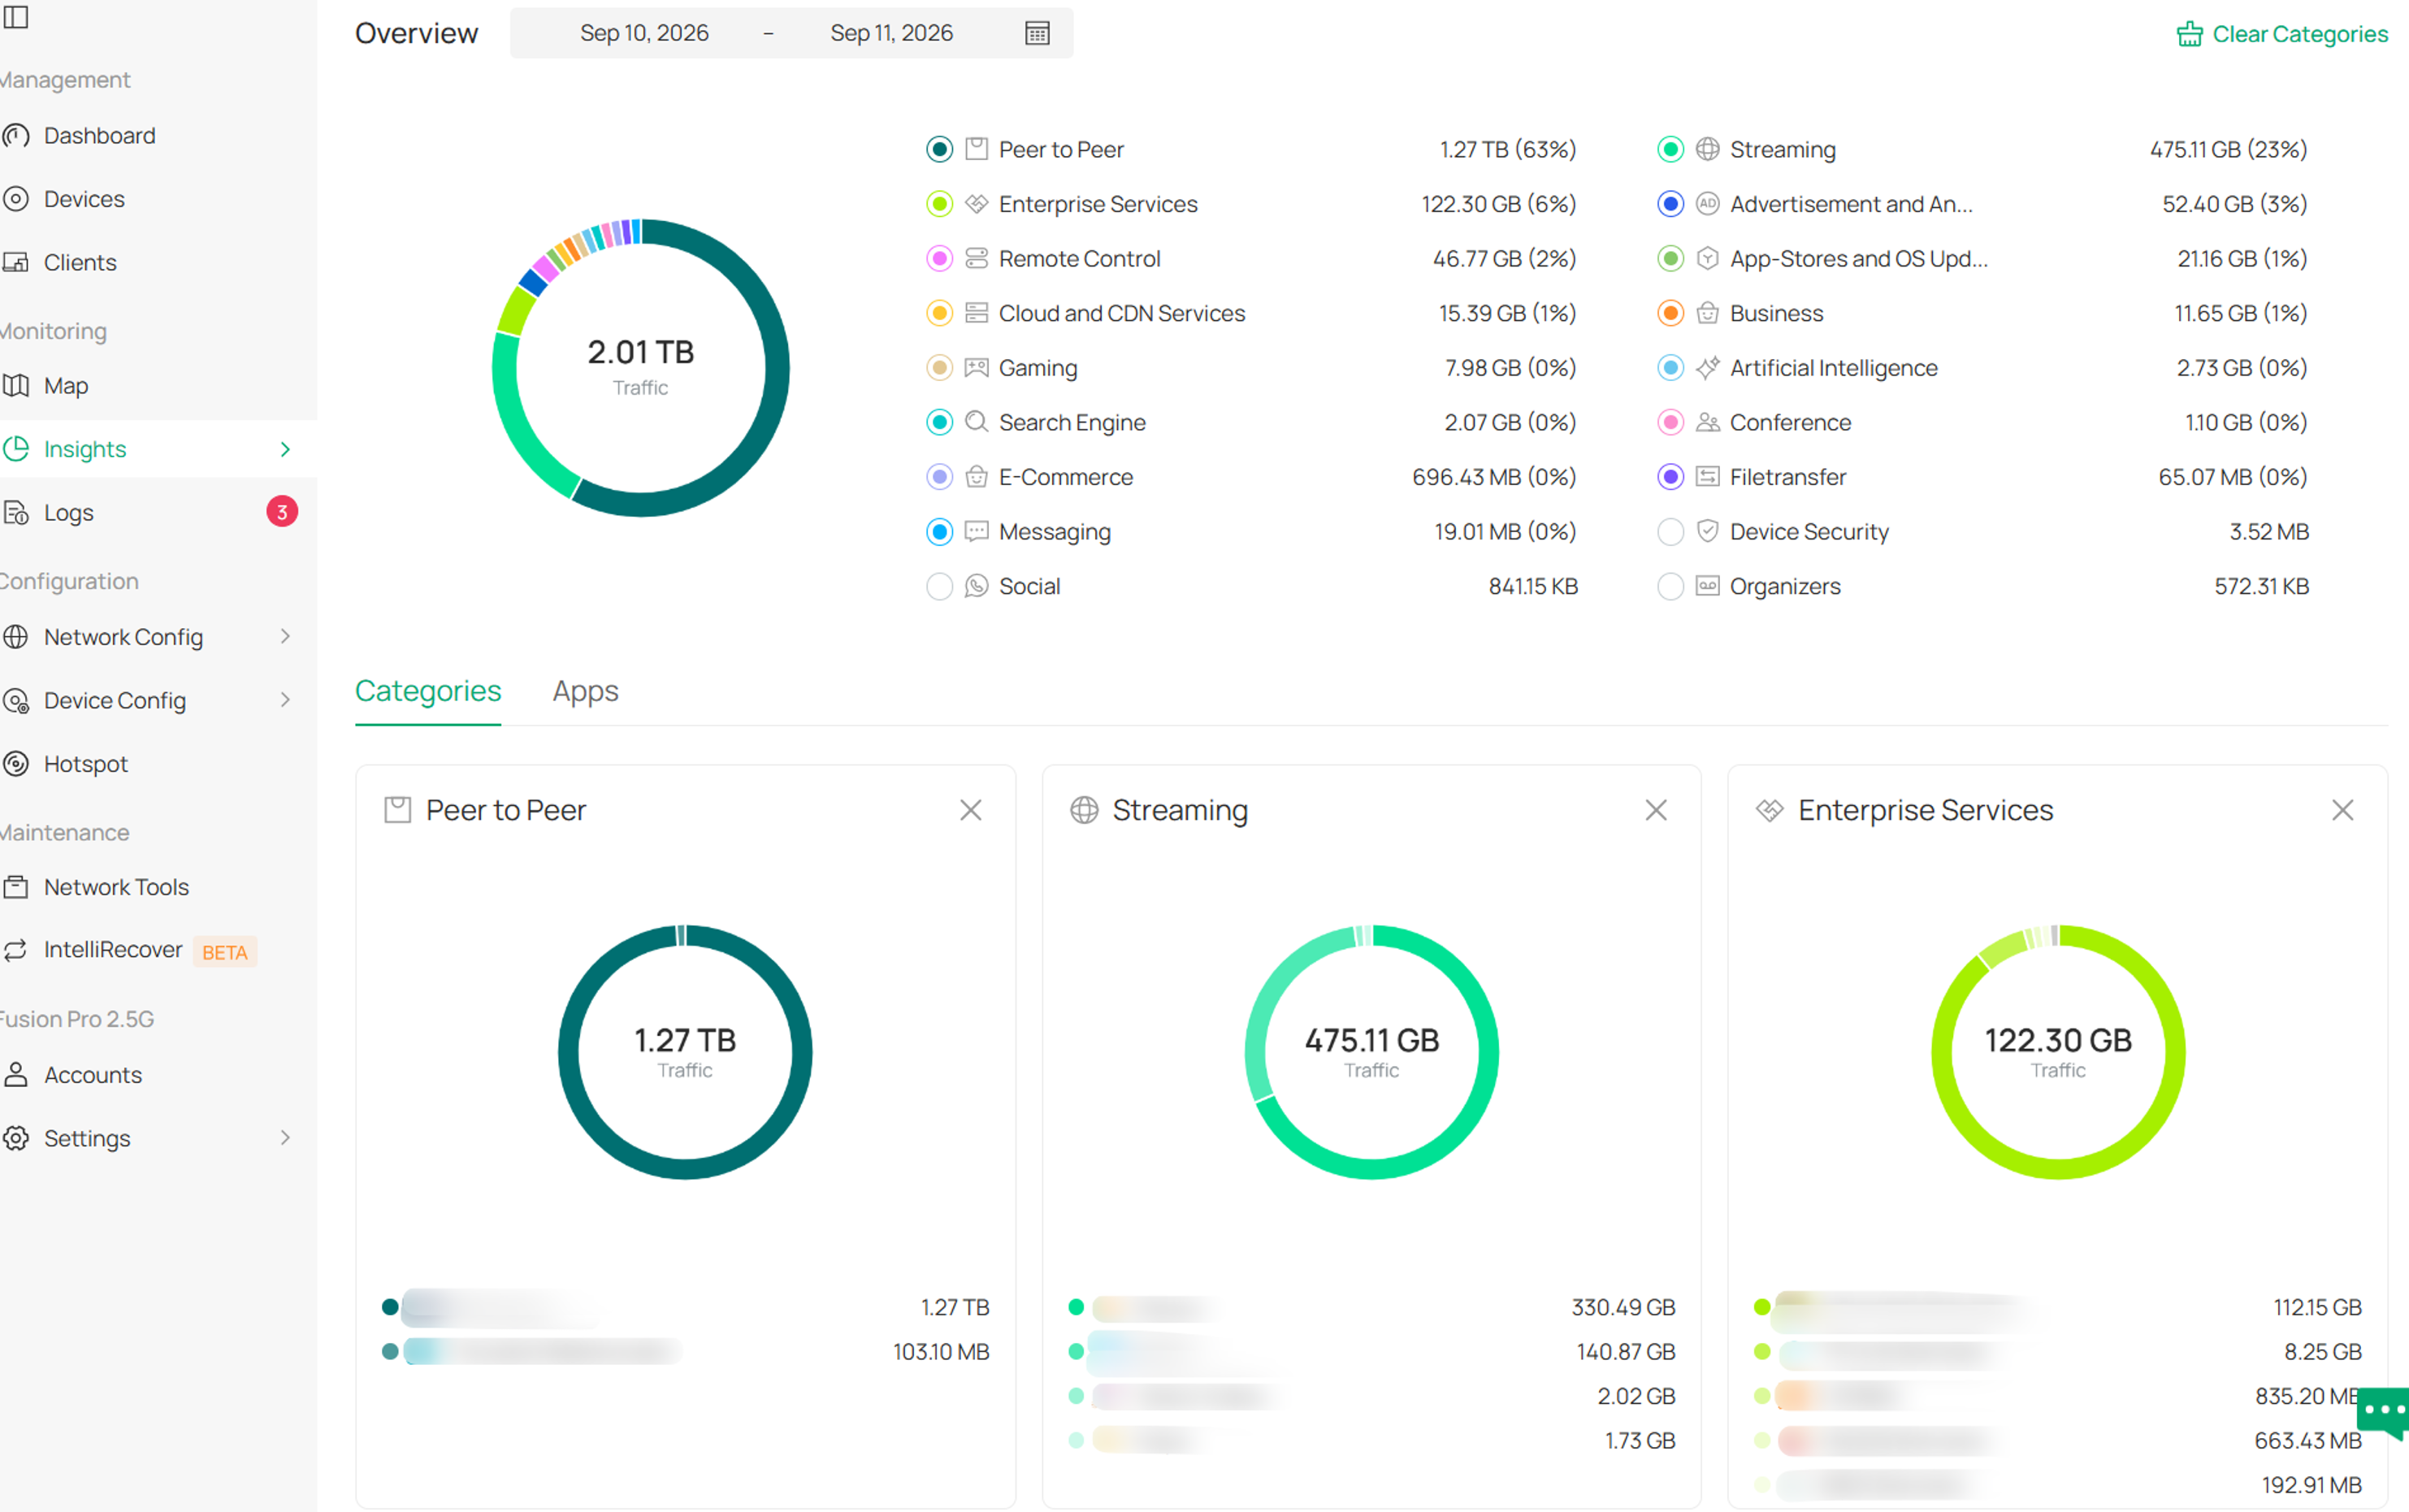Click the Logs badge showing 3
Image resolution: width=2409 pixels, height=1512 pixels.
(x=282, y=512)
